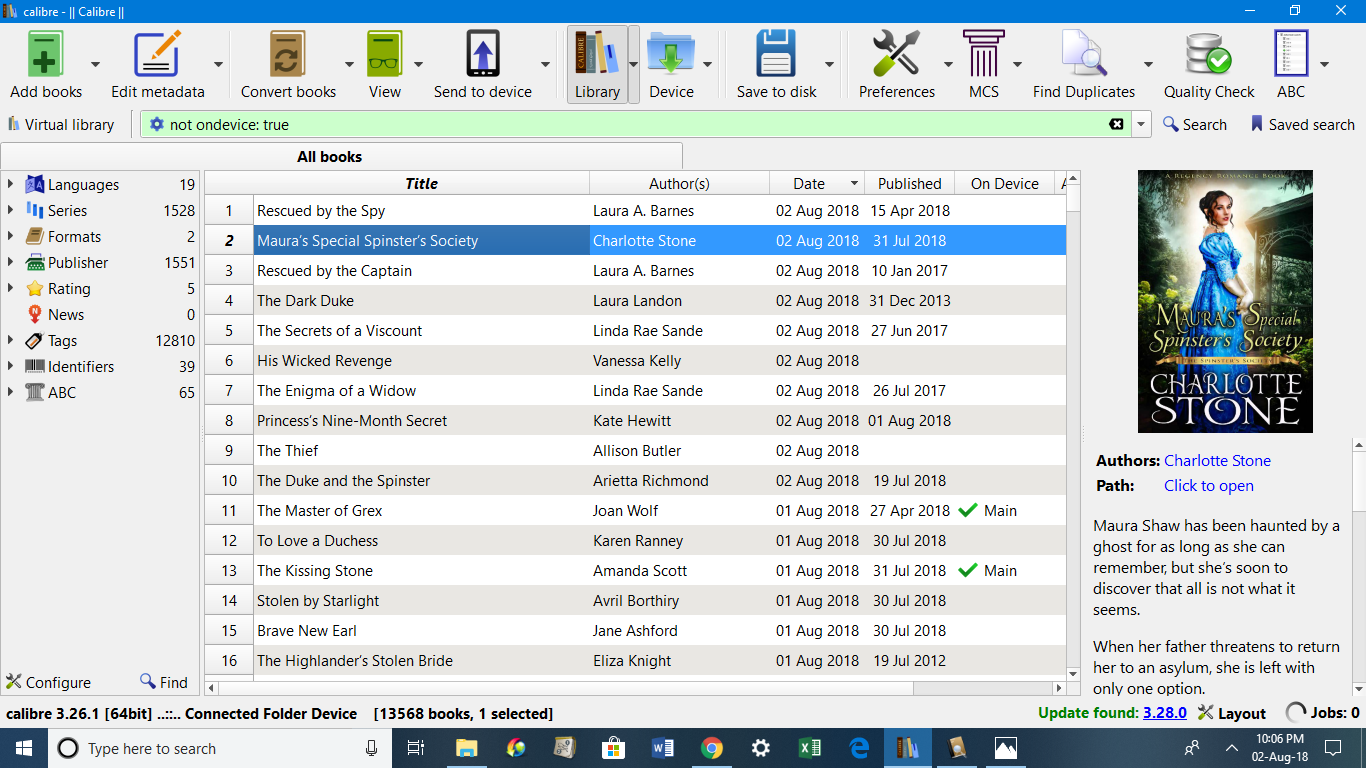Open the Add books dropdown arrow
The height and width of the screenshot is (768, 1366).
tap(95, 65)
